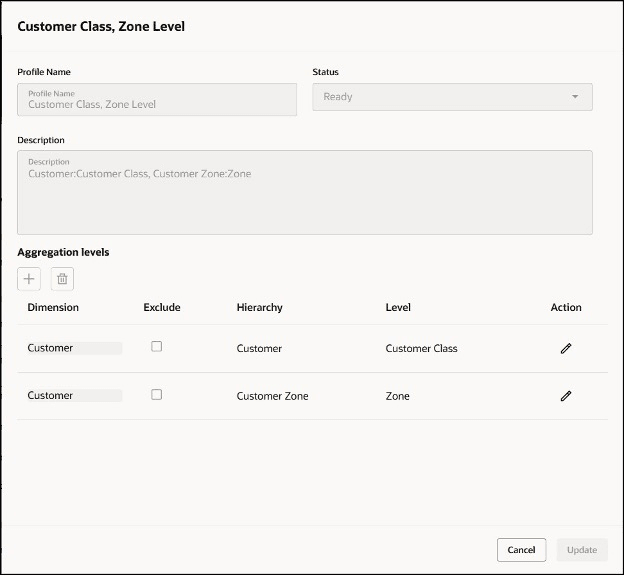
Task: Add a new aggregation level with plus icon
Action: pyautogui.click(x=29, y=279)
